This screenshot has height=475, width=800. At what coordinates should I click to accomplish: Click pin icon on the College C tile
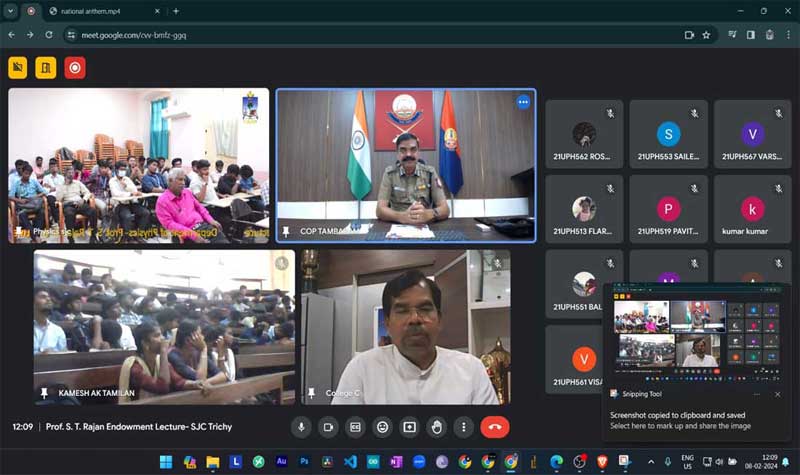[x=311, y=393]
